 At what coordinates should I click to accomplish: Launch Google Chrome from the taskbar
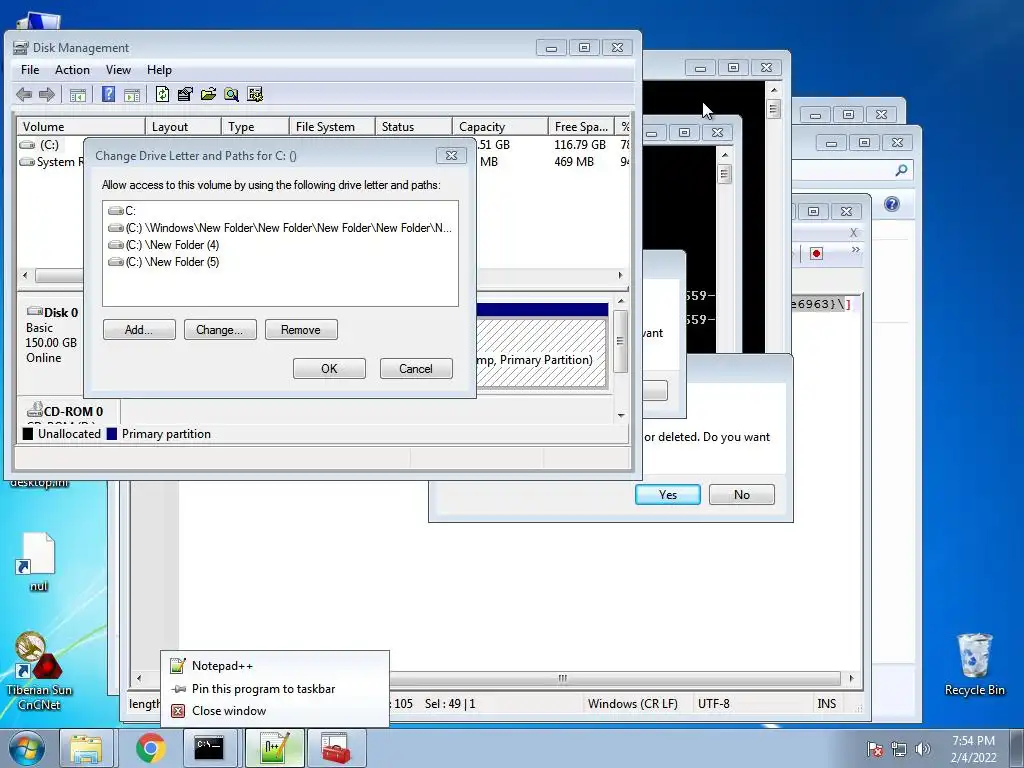(150, 748)
